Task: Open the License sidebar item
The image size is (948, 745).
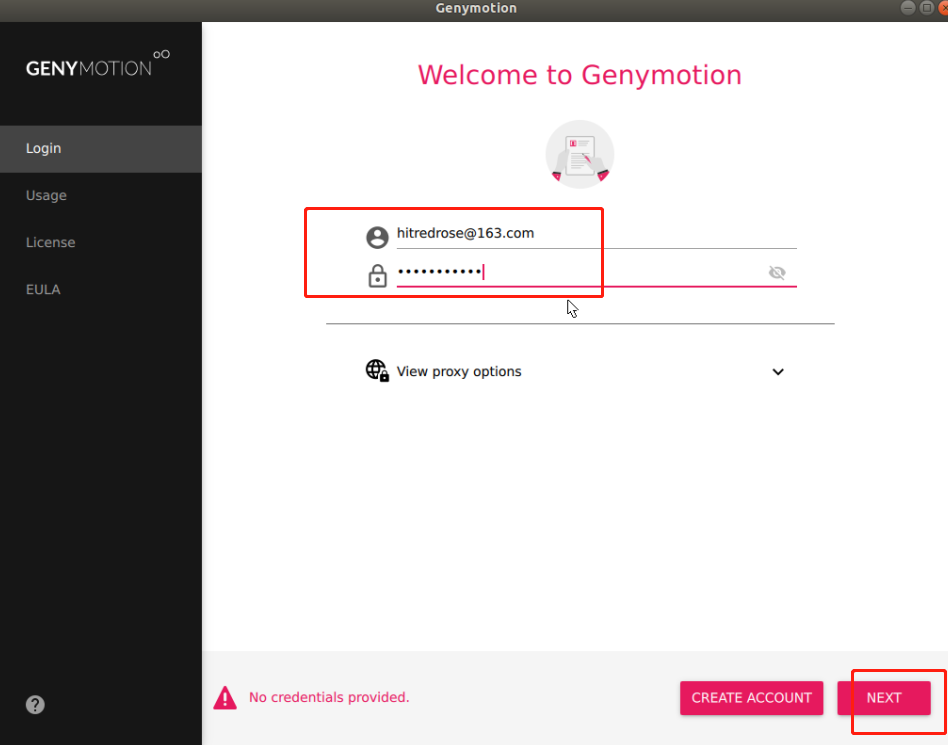Action: pyautogui.click(x=101, y=242)
